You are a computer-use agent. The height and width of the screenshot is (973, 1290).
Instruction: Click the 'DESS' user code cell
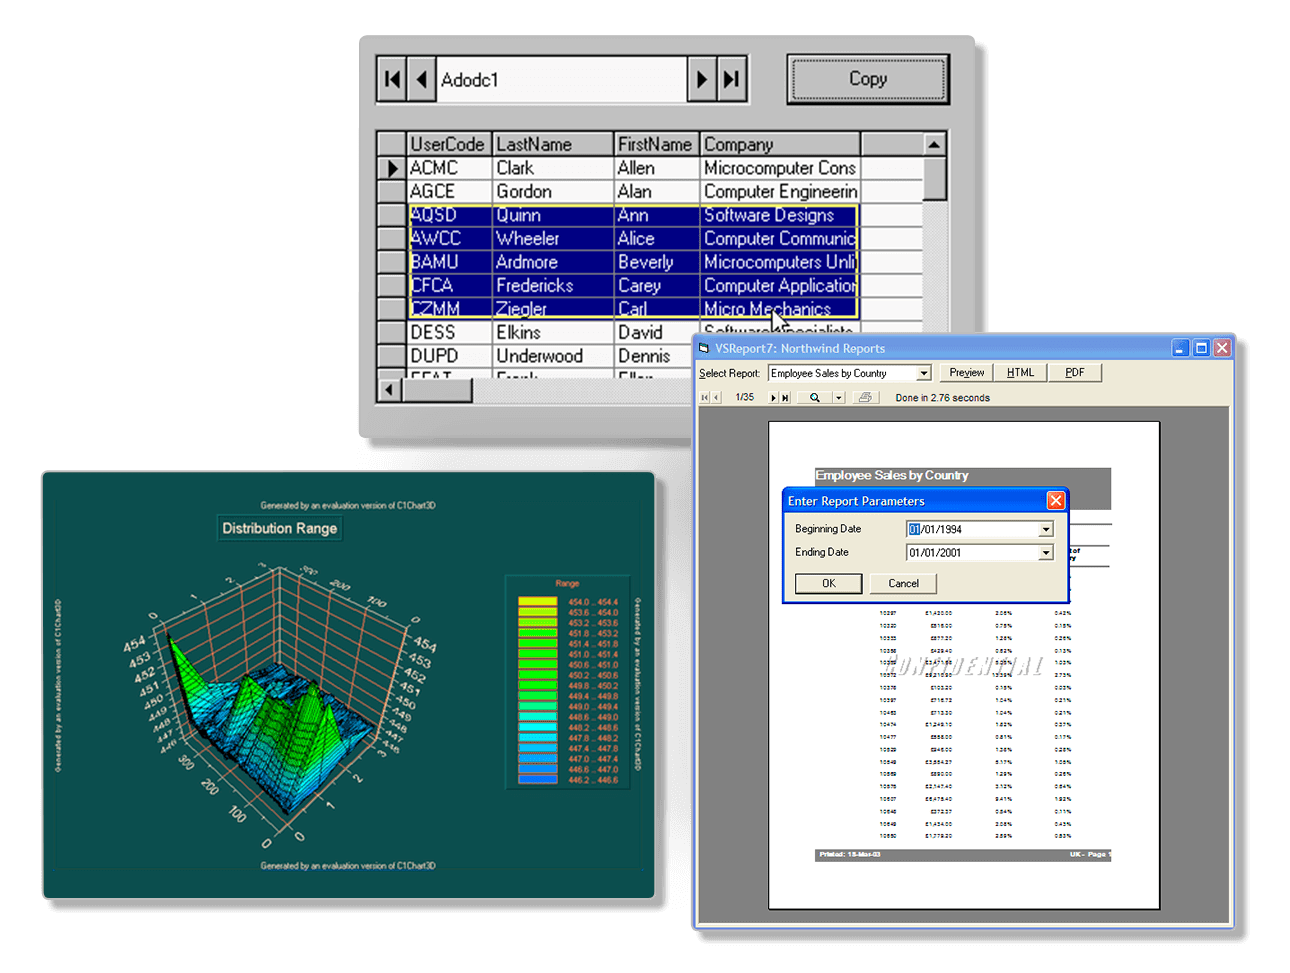point(449,332)
